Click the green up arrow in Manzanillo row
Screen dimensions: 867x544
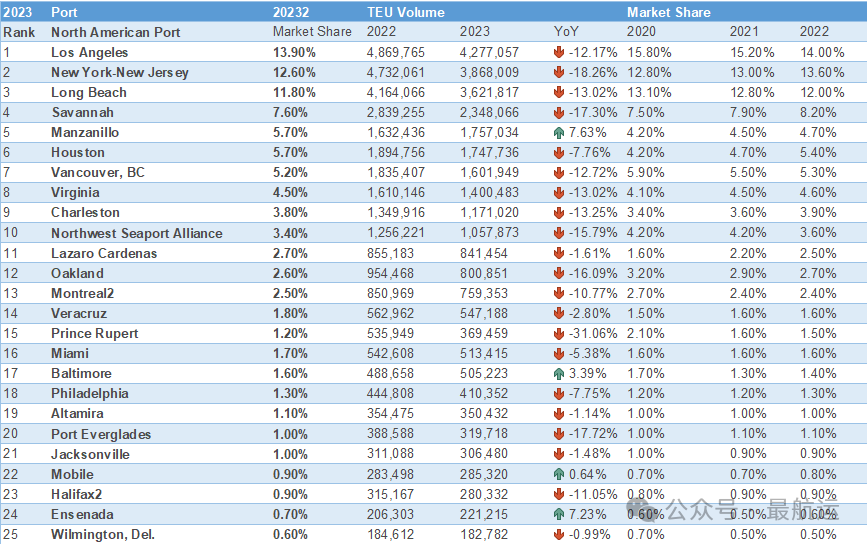coord(558,133)
